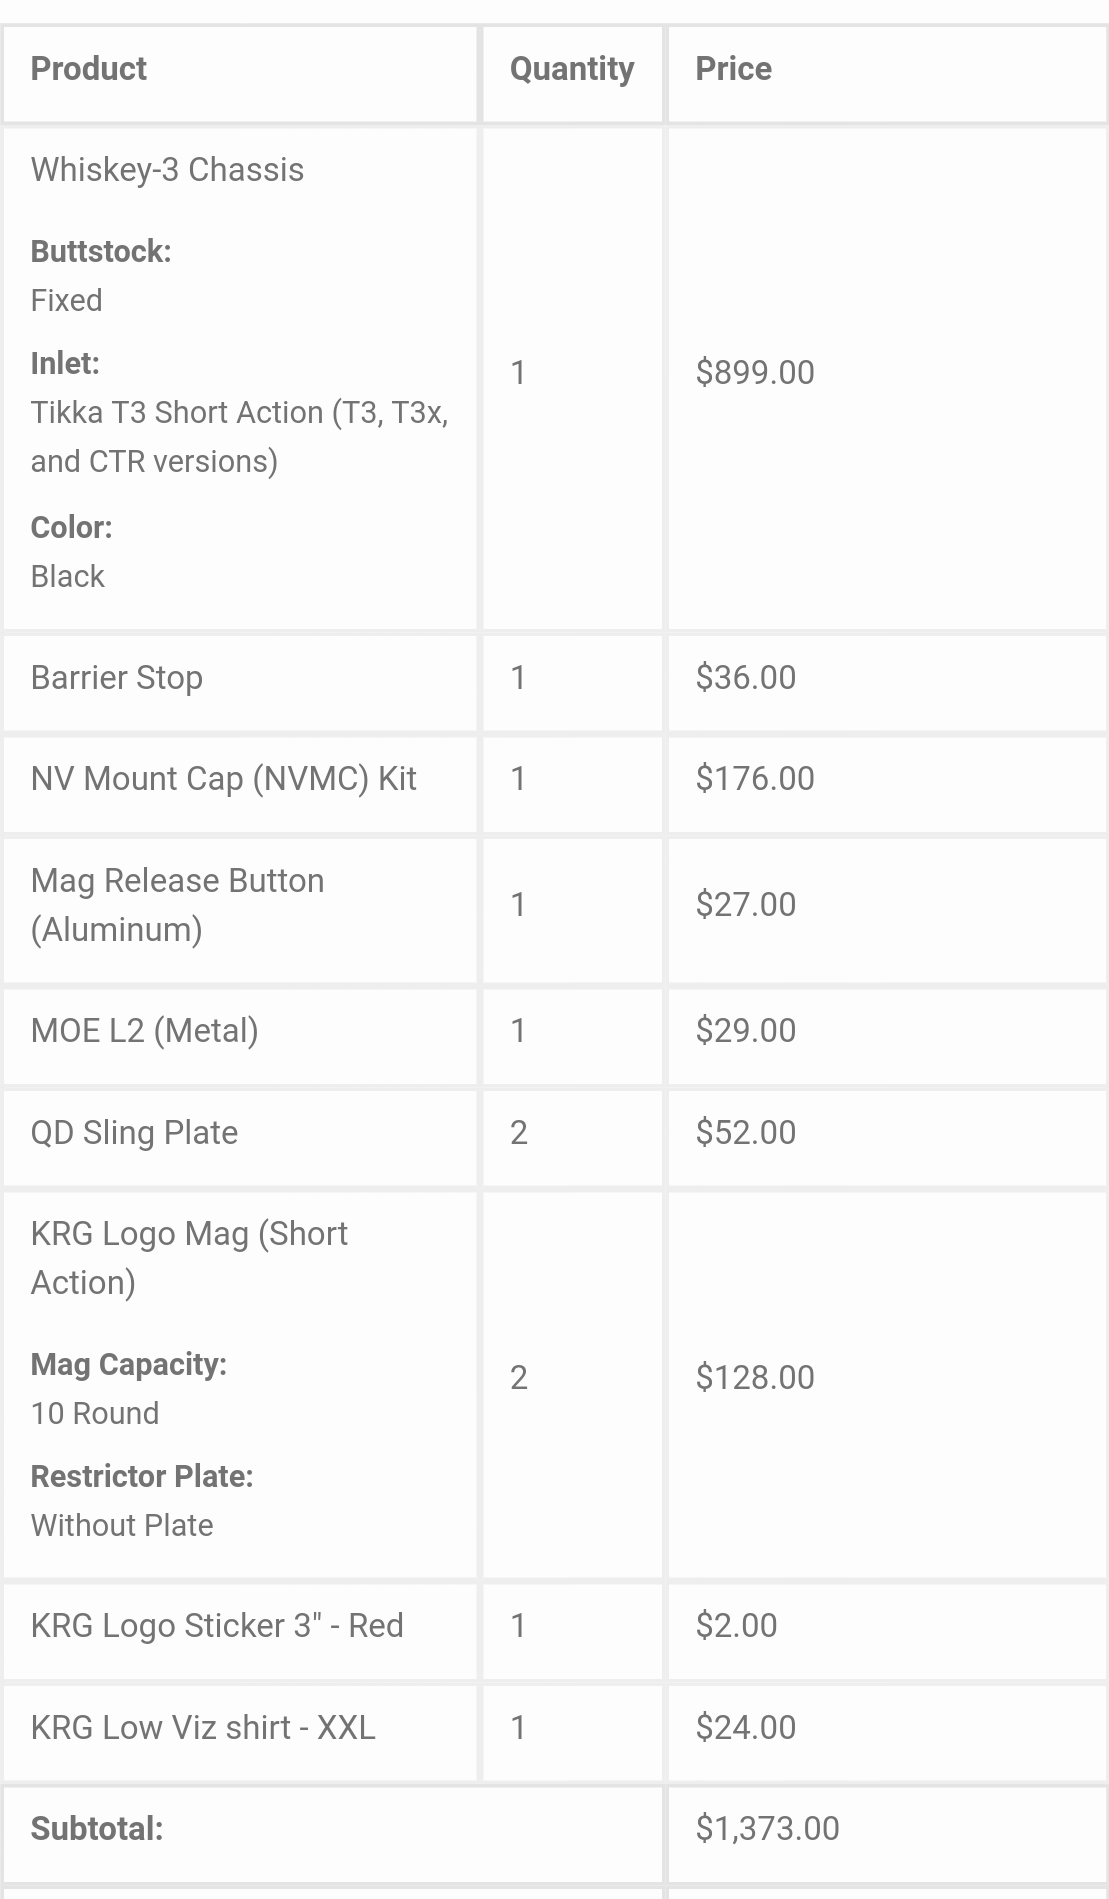The height and width of the screenshot is (1899, 1109).
Task: Click the Tikka T3 Short Action inlet text
Action: (239, 437)
